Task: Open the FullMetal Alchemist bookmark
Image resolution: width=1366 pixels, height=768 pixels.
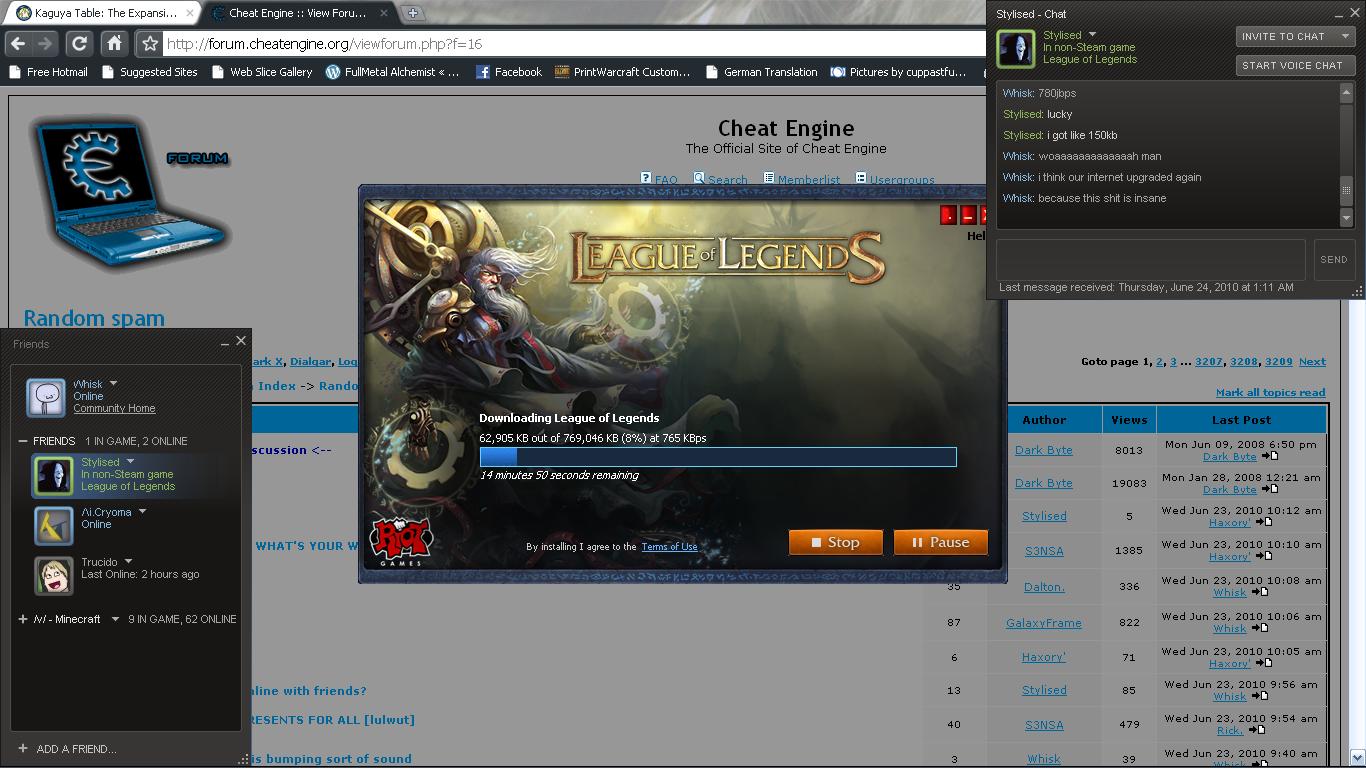Action: [392, 72]
